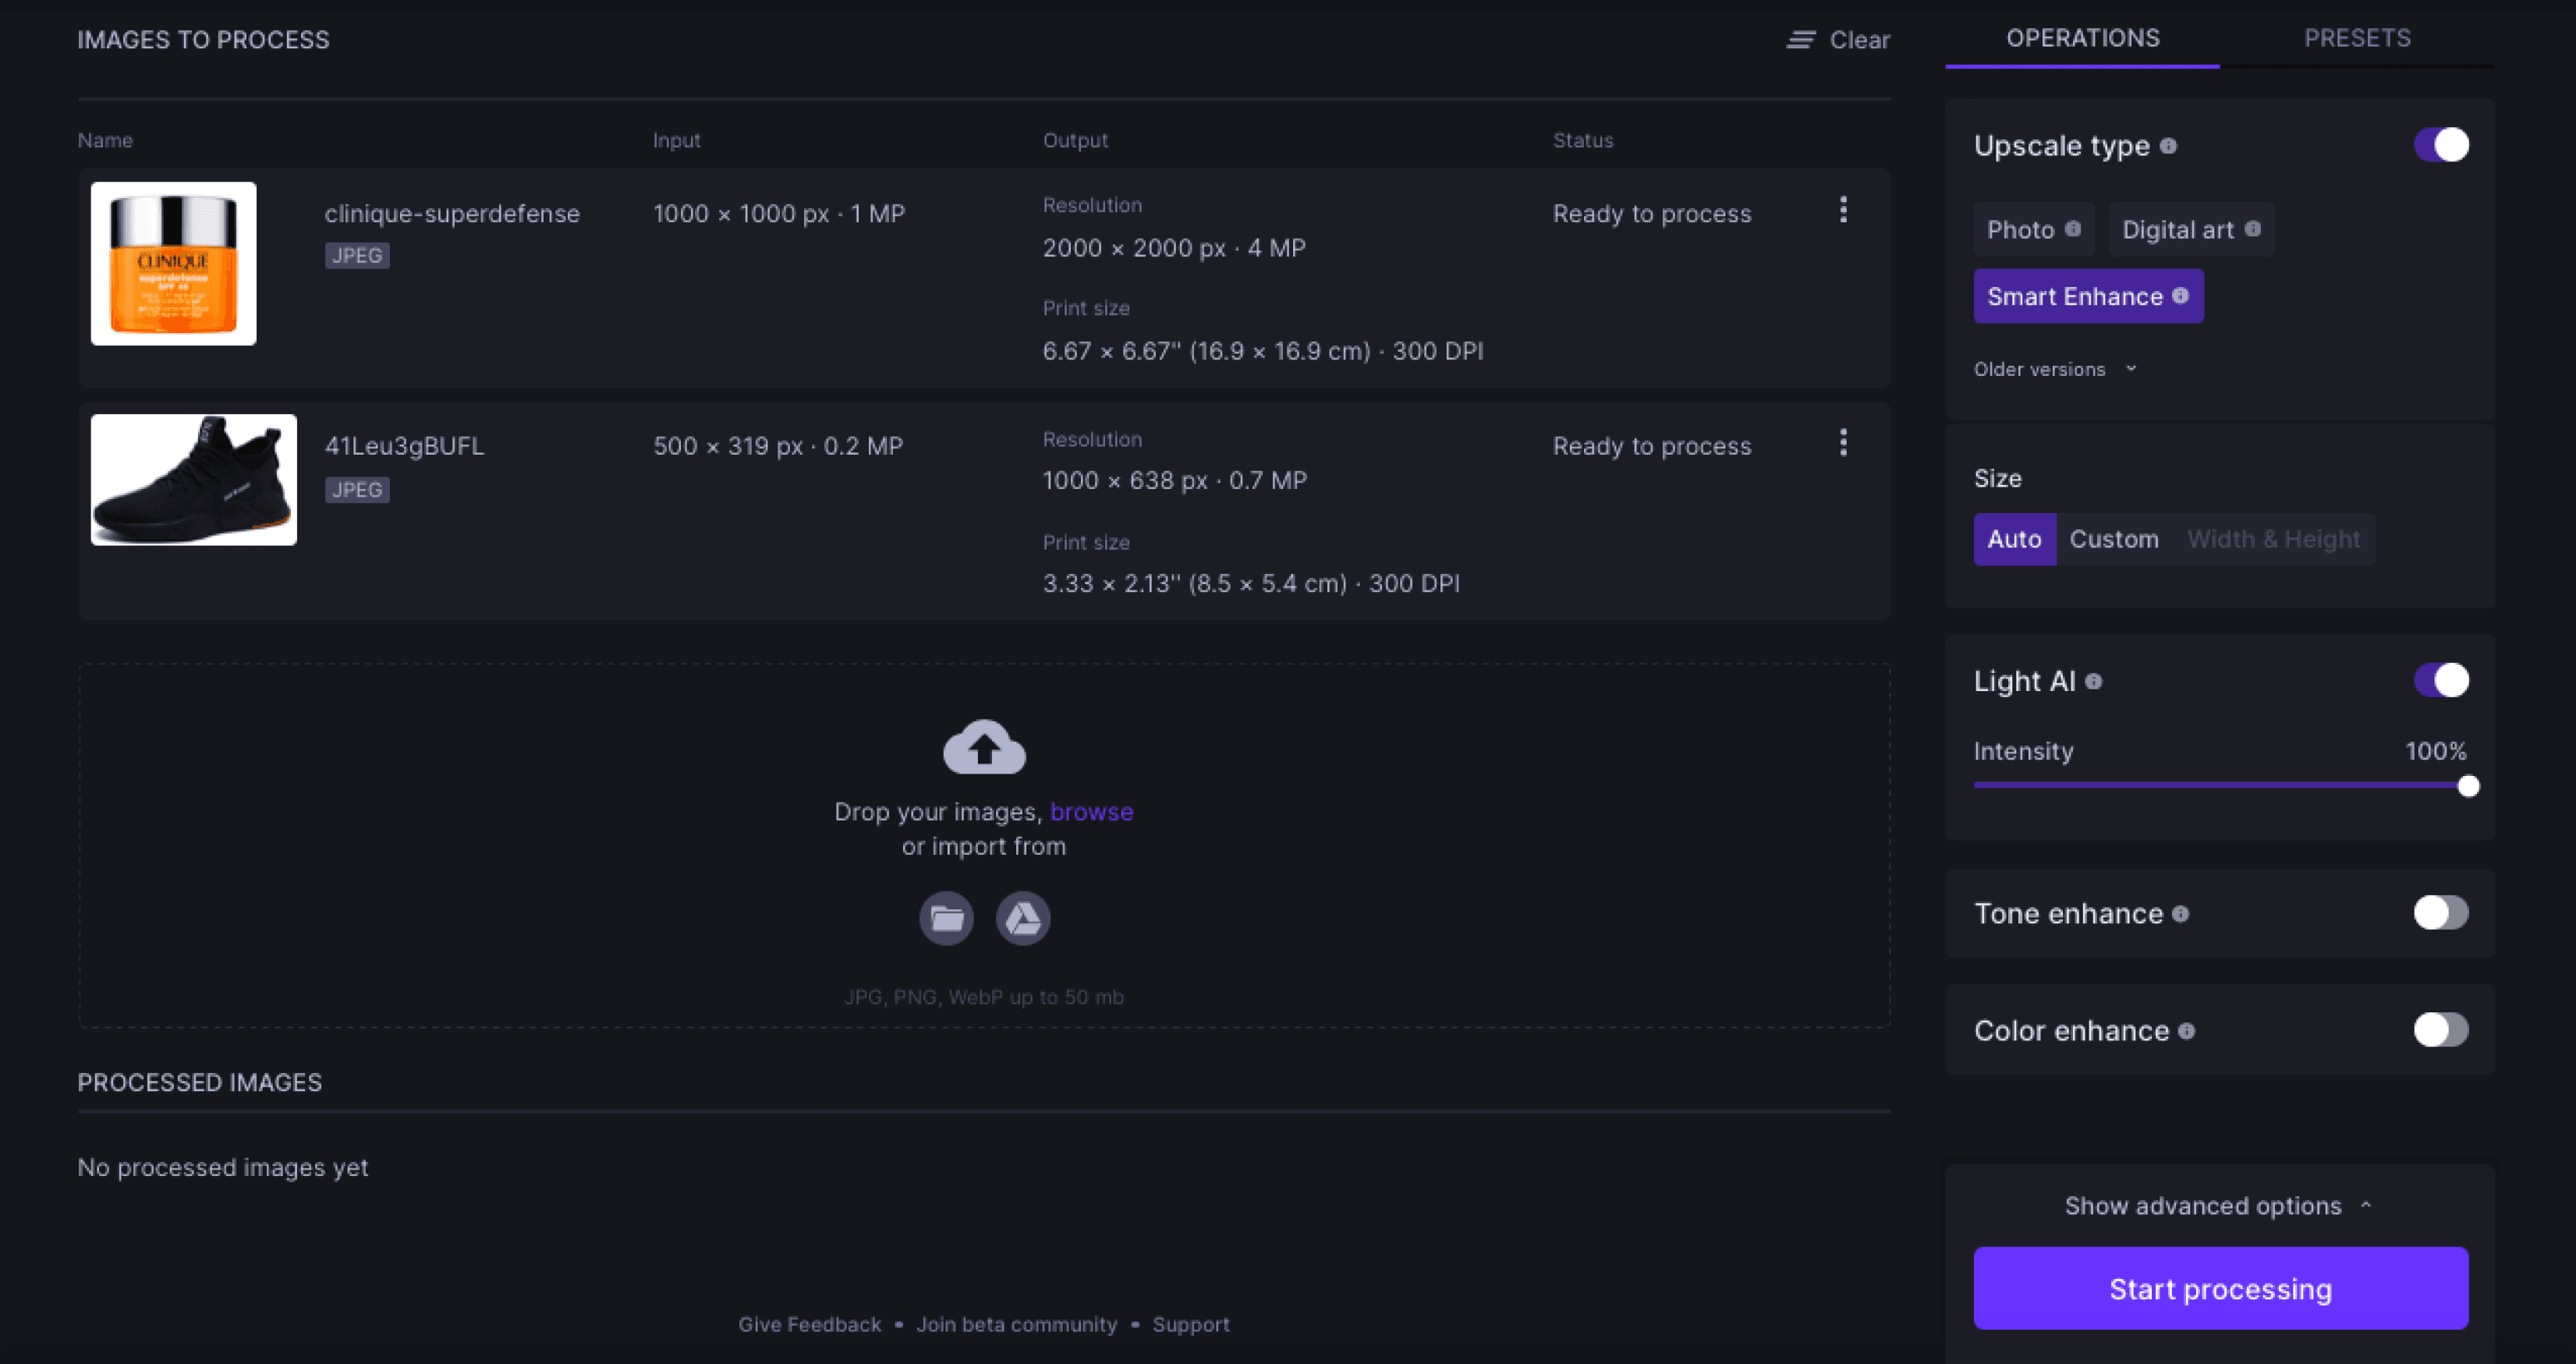Screen dimensions: 2576x1364
Task: Click the Smart Enhance info icon
Action: 2180,296
